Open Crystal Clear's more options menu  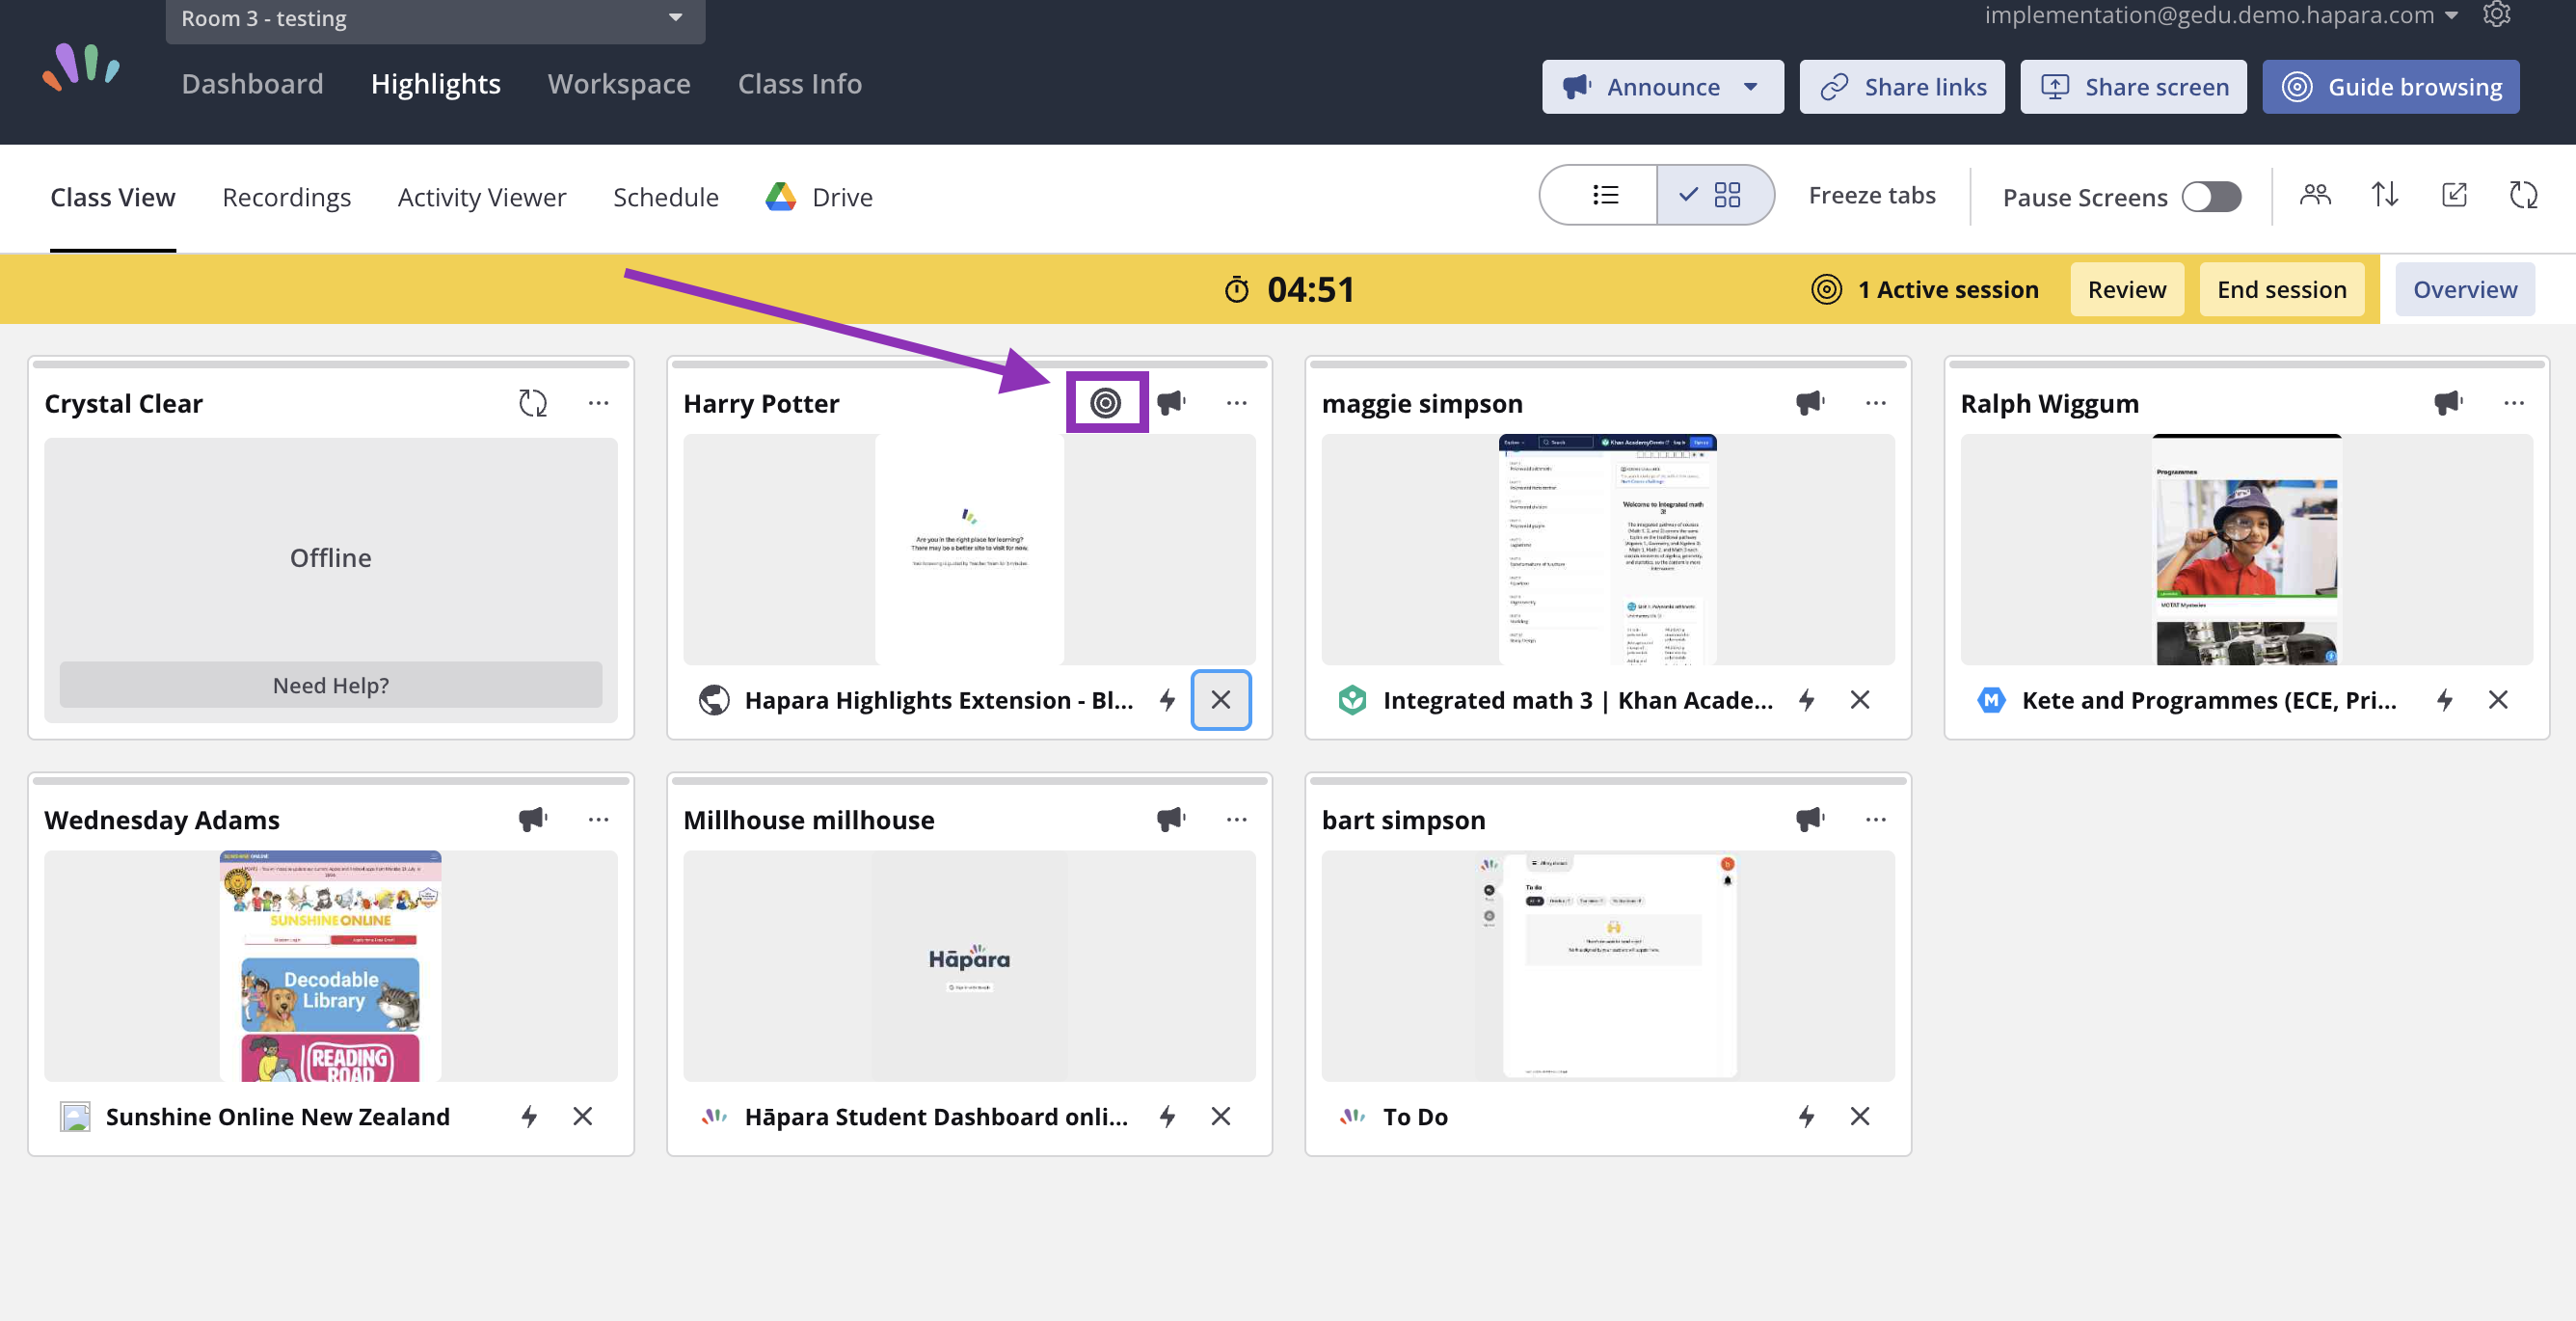tap(598, 403)
